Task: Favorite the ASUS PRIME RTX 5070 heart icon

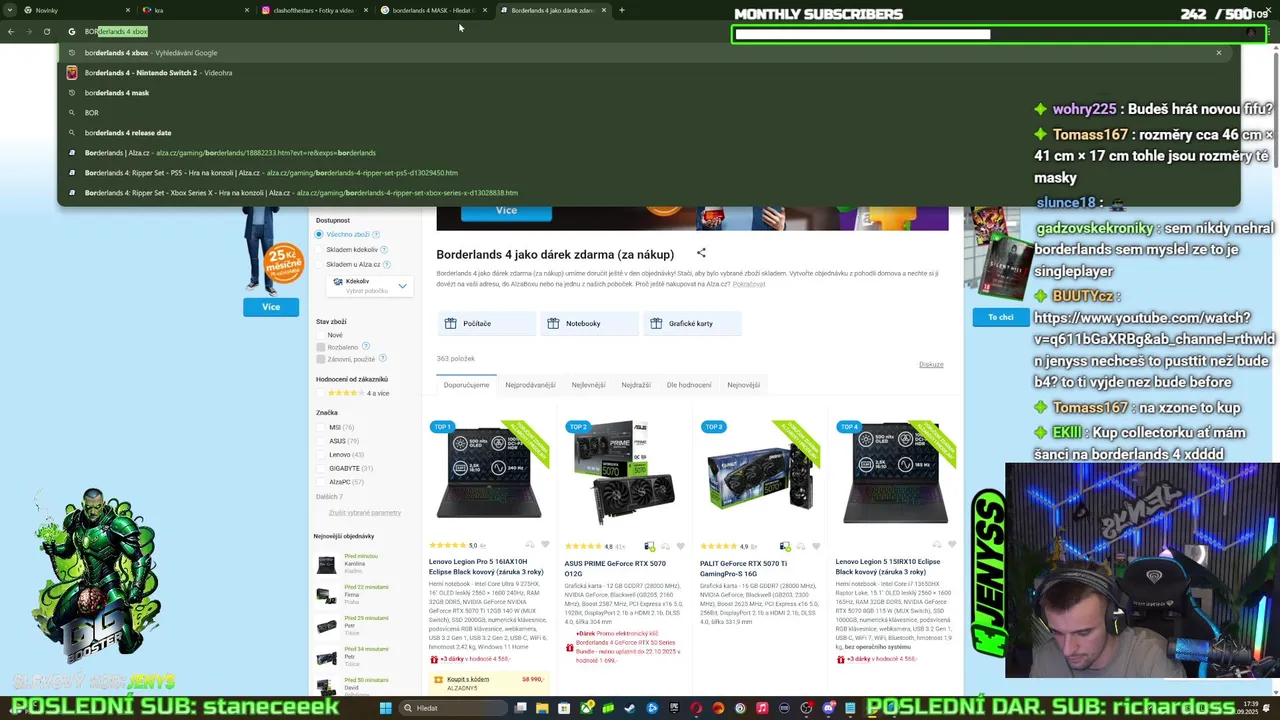Action: [681, 546]
